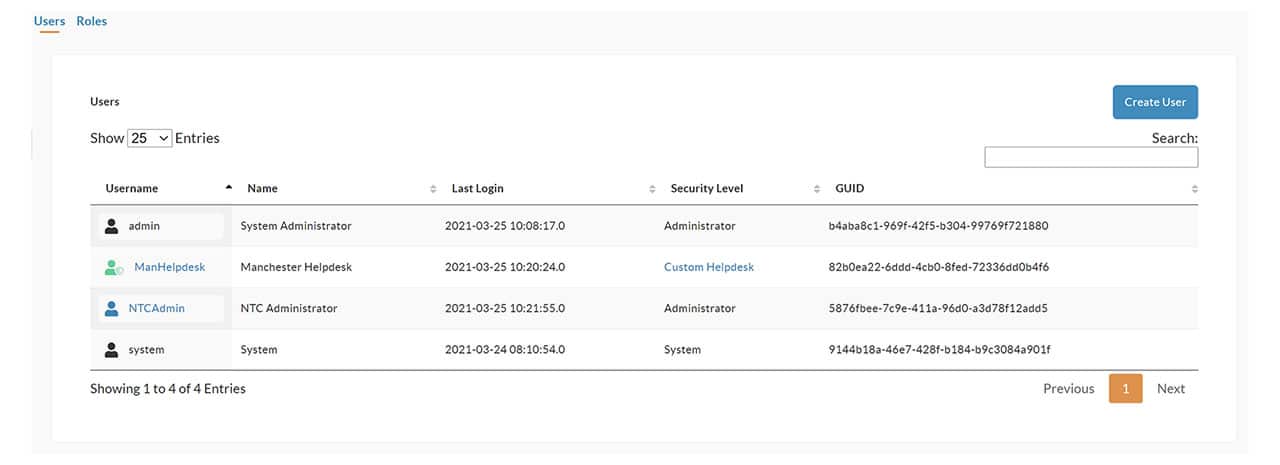Viewport: 1280px width, 465px height.
Task: Go to the Previous page
Action: click(1069, 389)
